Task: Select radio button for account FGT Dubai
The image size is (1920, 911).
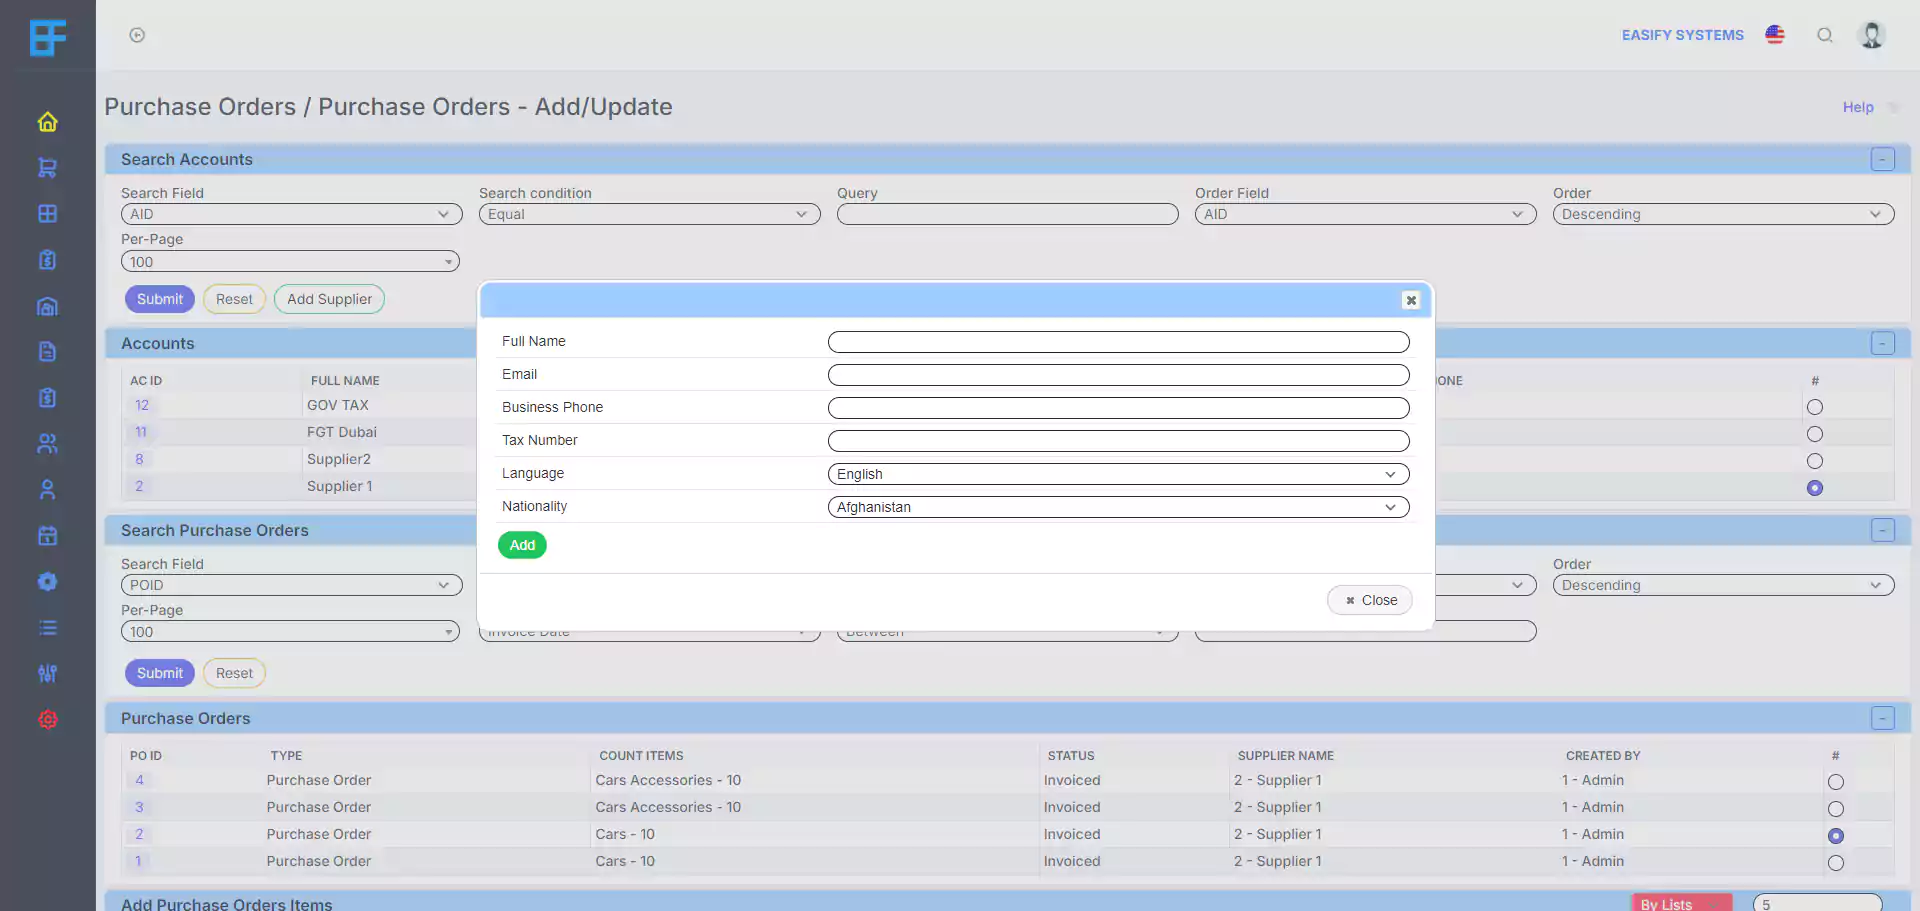Action: pos(1815,434)
